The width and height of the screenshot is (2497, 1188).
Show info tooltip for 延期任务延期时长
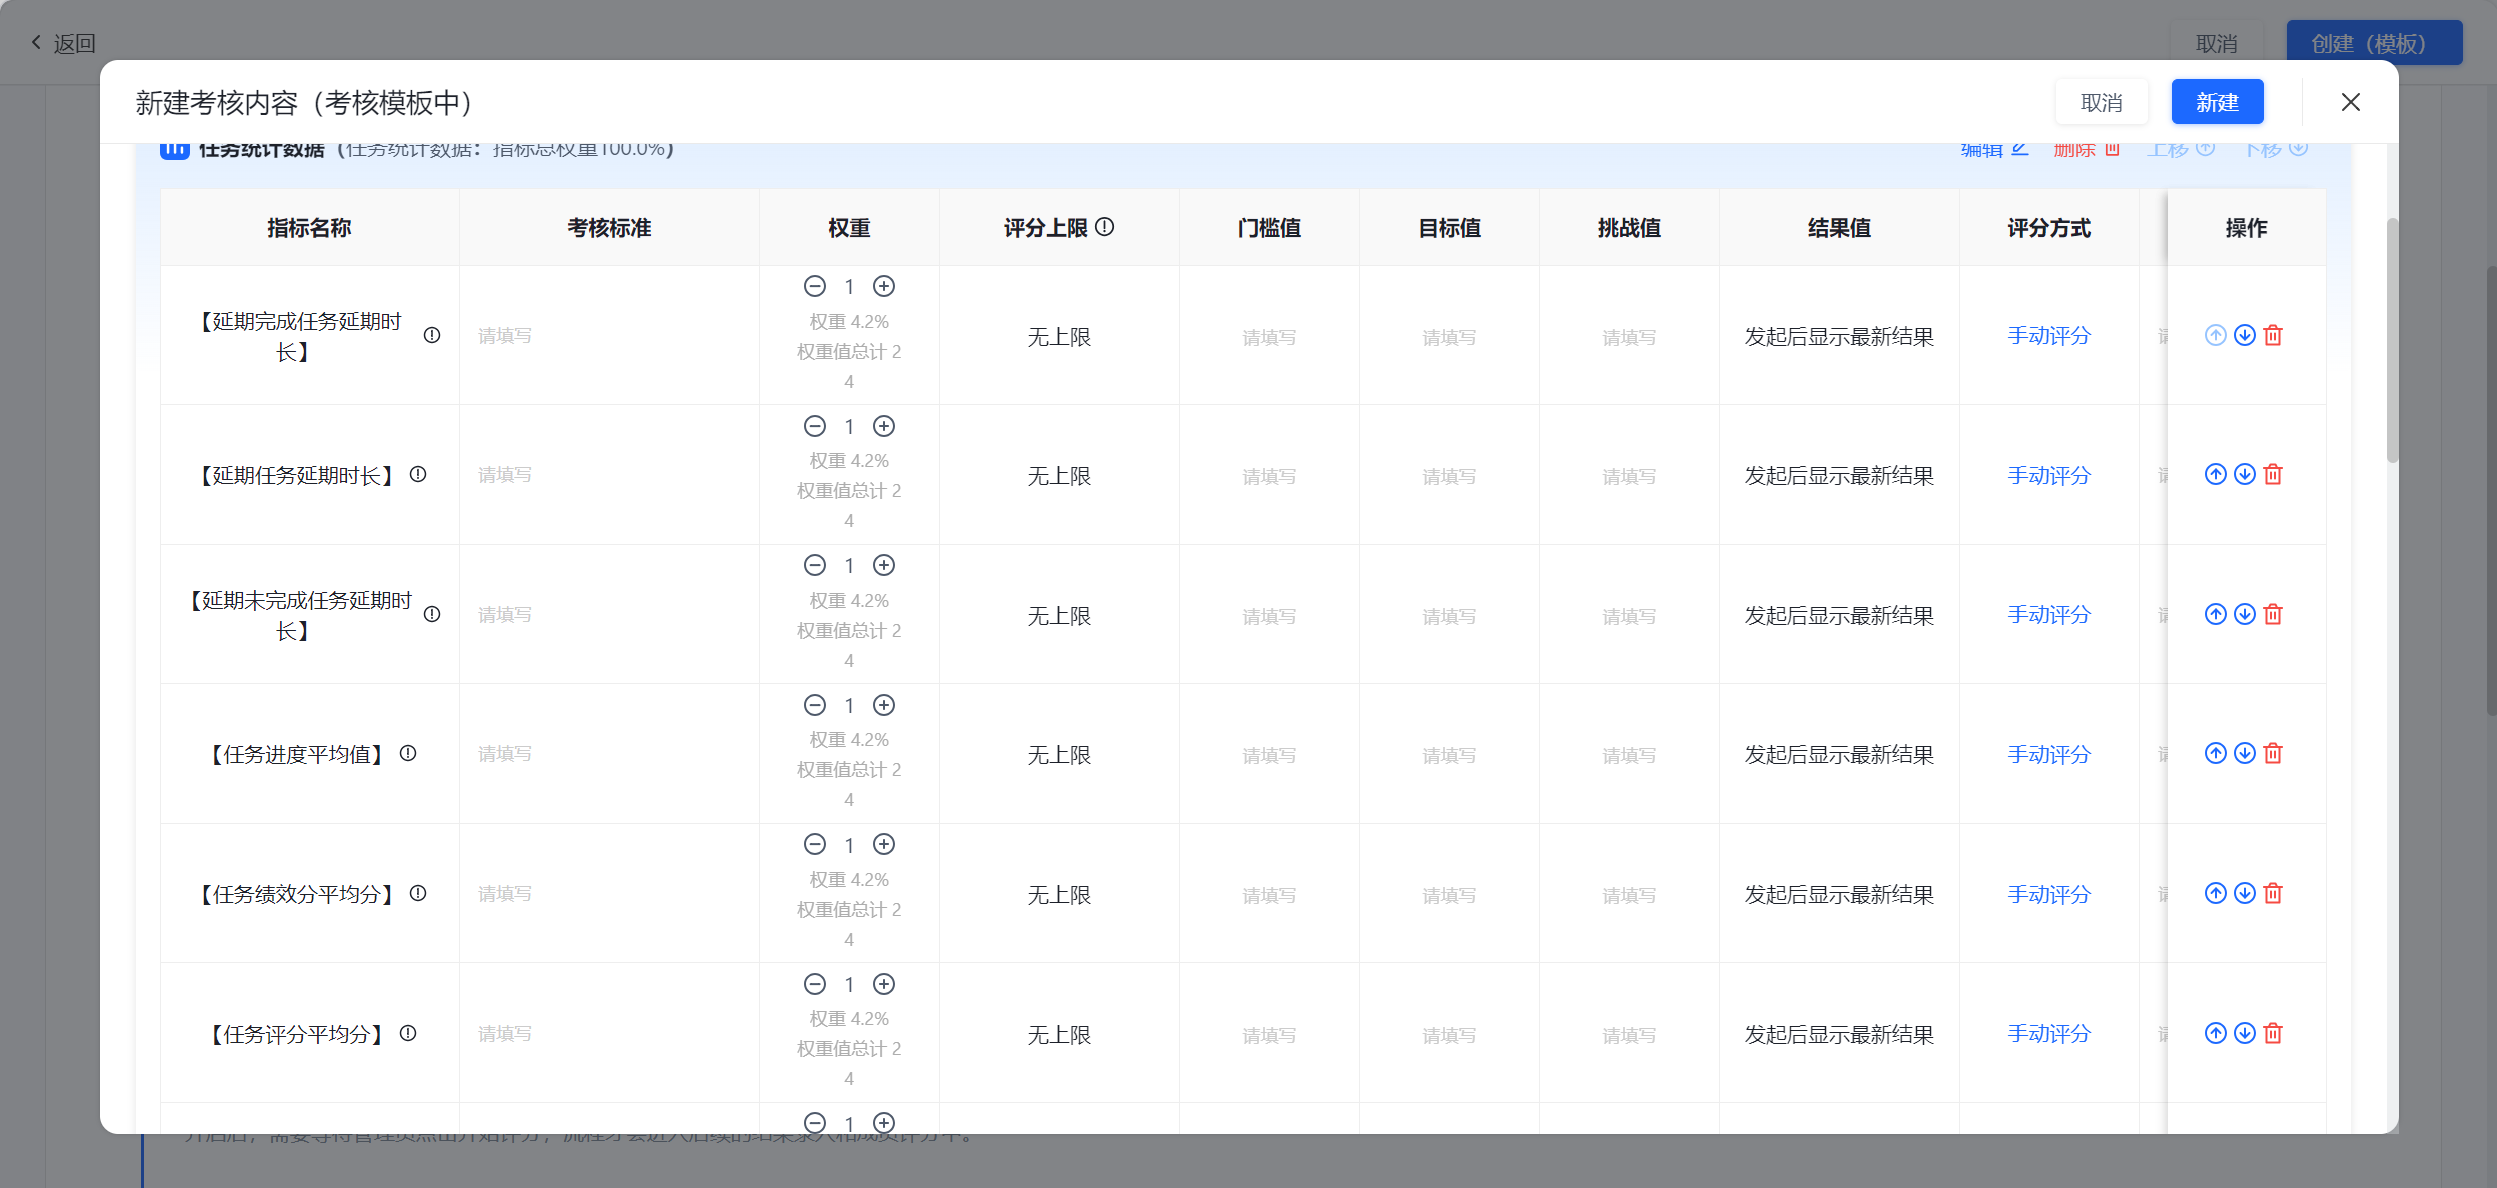(x=418, y=475)
